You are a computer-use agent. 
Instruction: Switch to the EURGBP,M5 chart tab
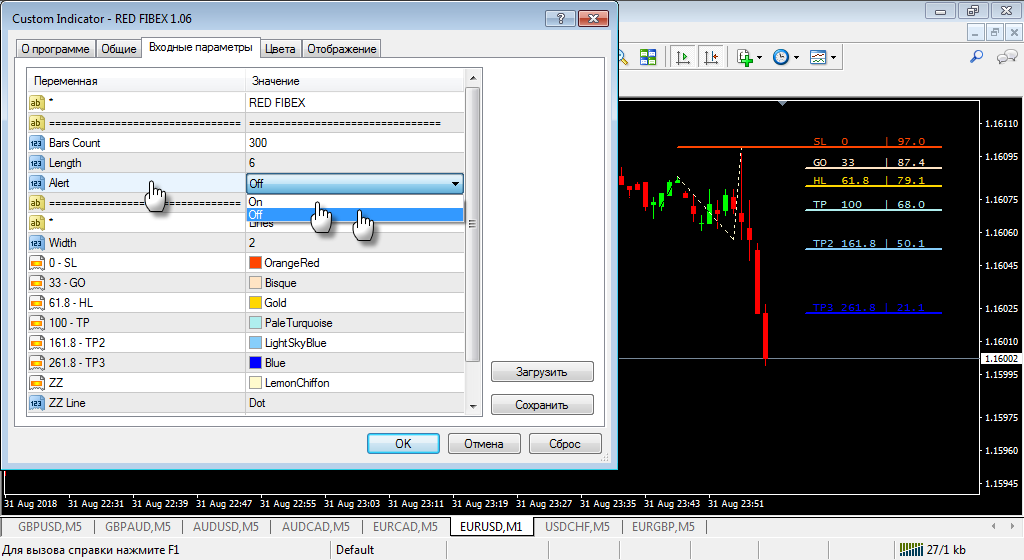click(x=663, y=527)
